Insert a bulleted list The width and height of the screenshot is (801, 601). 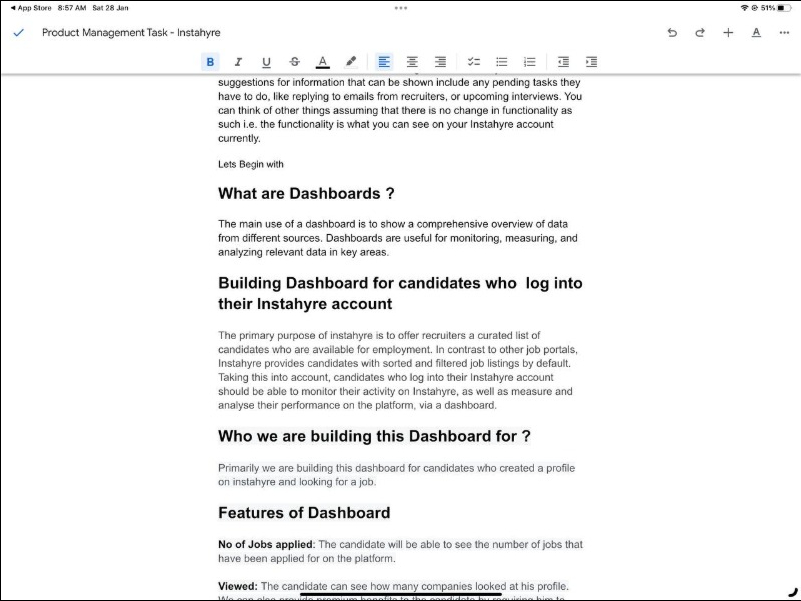tap(502, 62)
